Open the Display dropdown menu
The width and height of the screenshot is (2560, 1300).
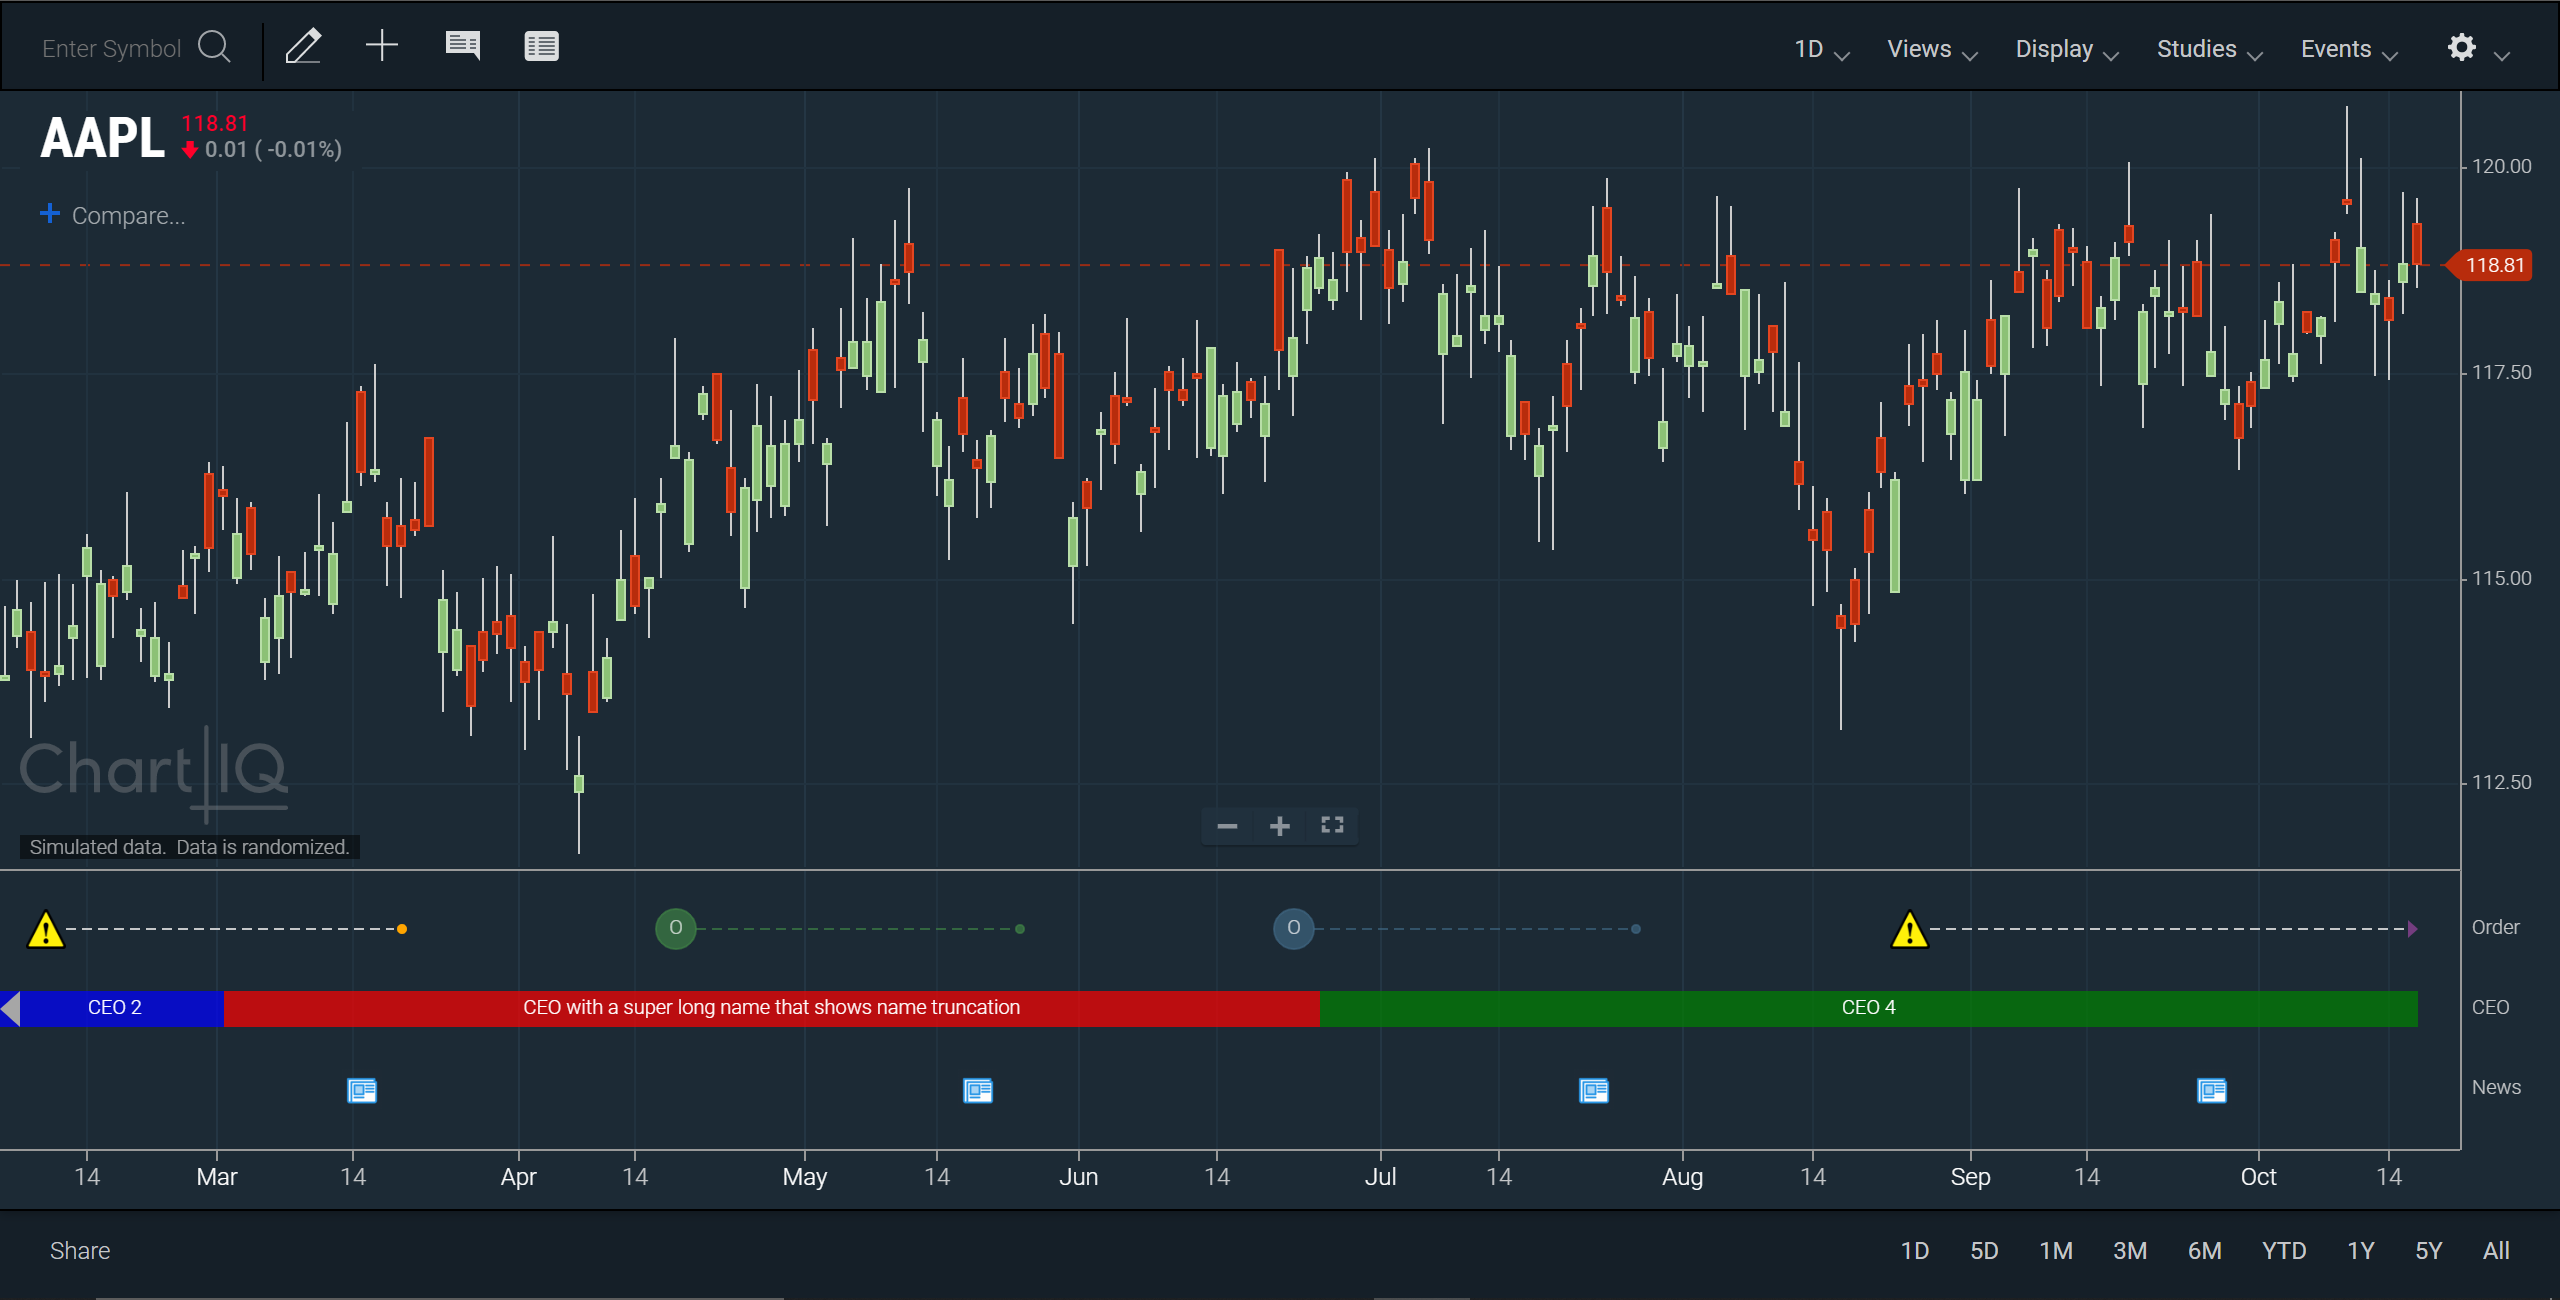[x=2066, y=49]
